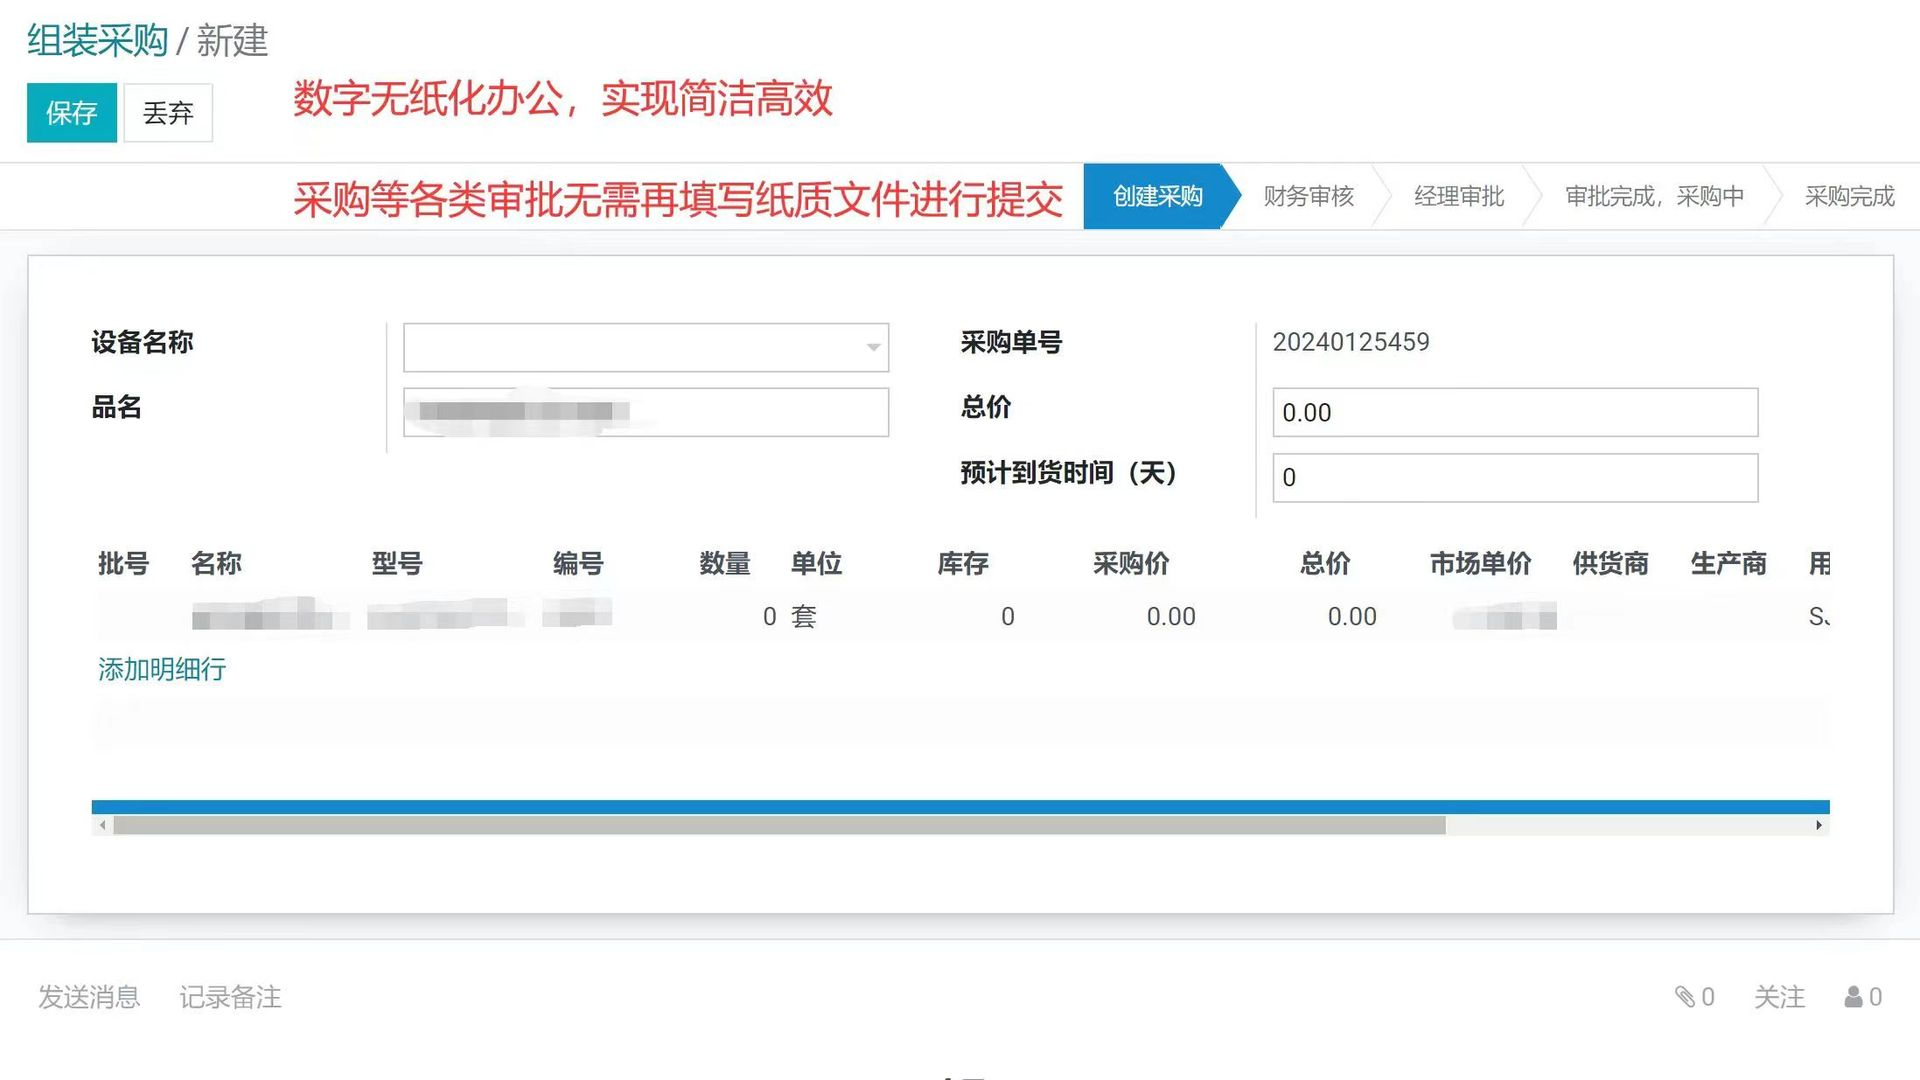The image size is (1920, 1080).
Task: Switch to the 经理审批 stage
Action: pyautogui.click(x=1459, y=197)
